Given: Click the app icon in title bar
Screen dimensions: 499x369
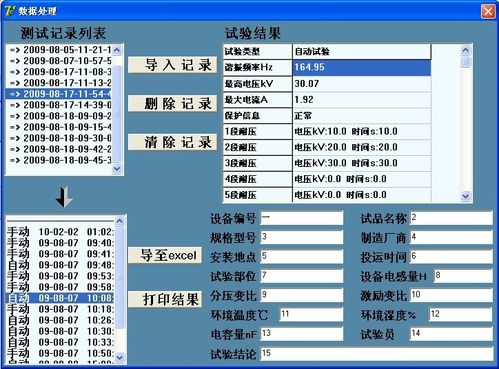Looking at the screenshot, I should click(x=10, y=11).
